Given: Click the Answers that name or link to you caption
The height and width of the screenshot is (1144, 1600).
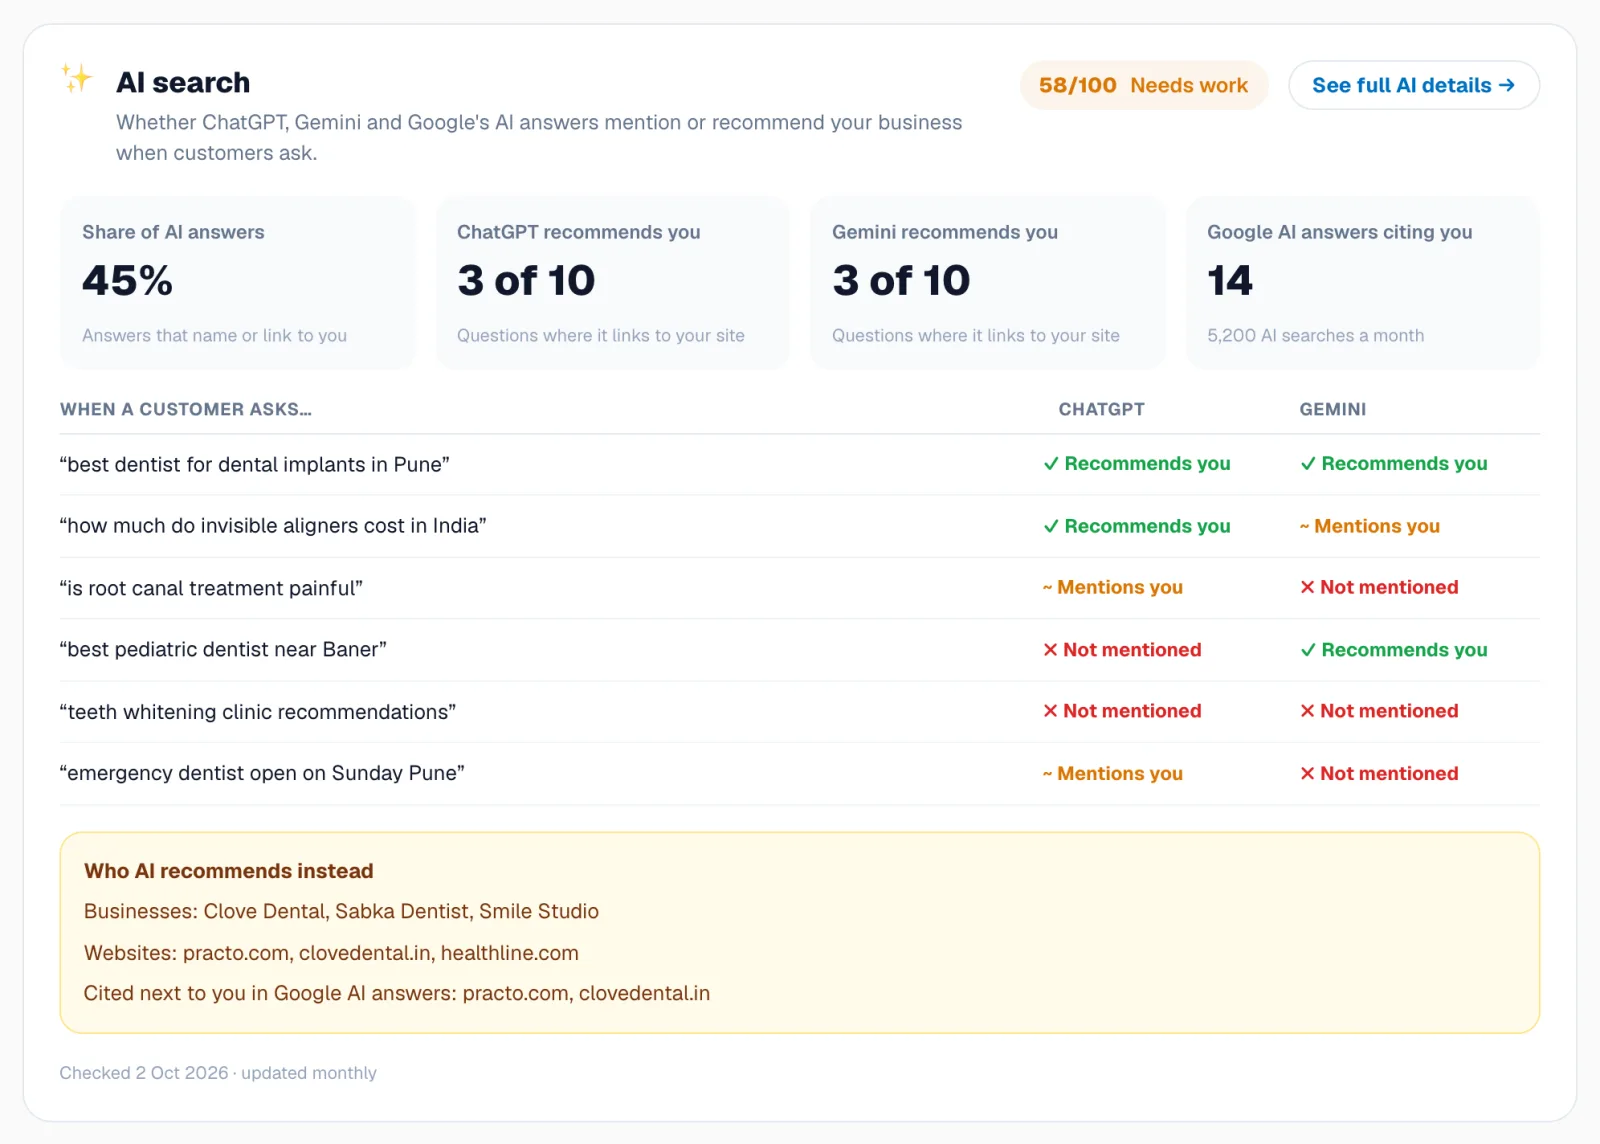Looking at the screenshot, I should coord(214,336).
